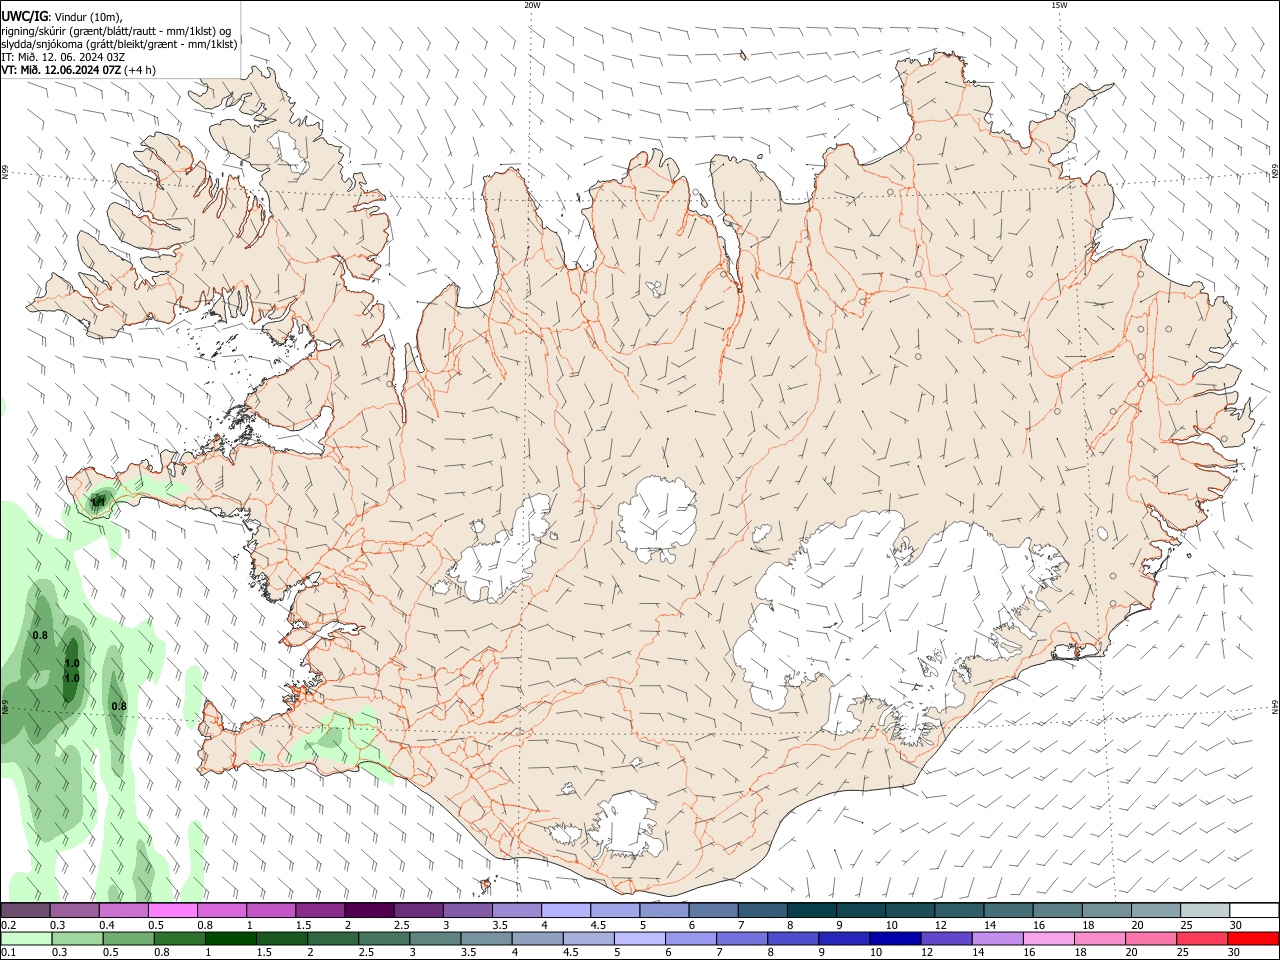Select lower legend swatch between 4.5 and 5
1280x960 pixels.
[588, 938]
